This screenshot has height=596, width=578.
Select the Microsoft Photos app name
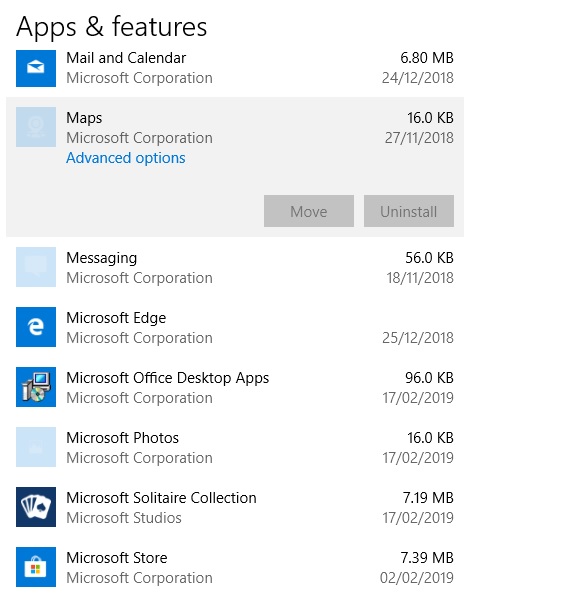tap(122, 438)
